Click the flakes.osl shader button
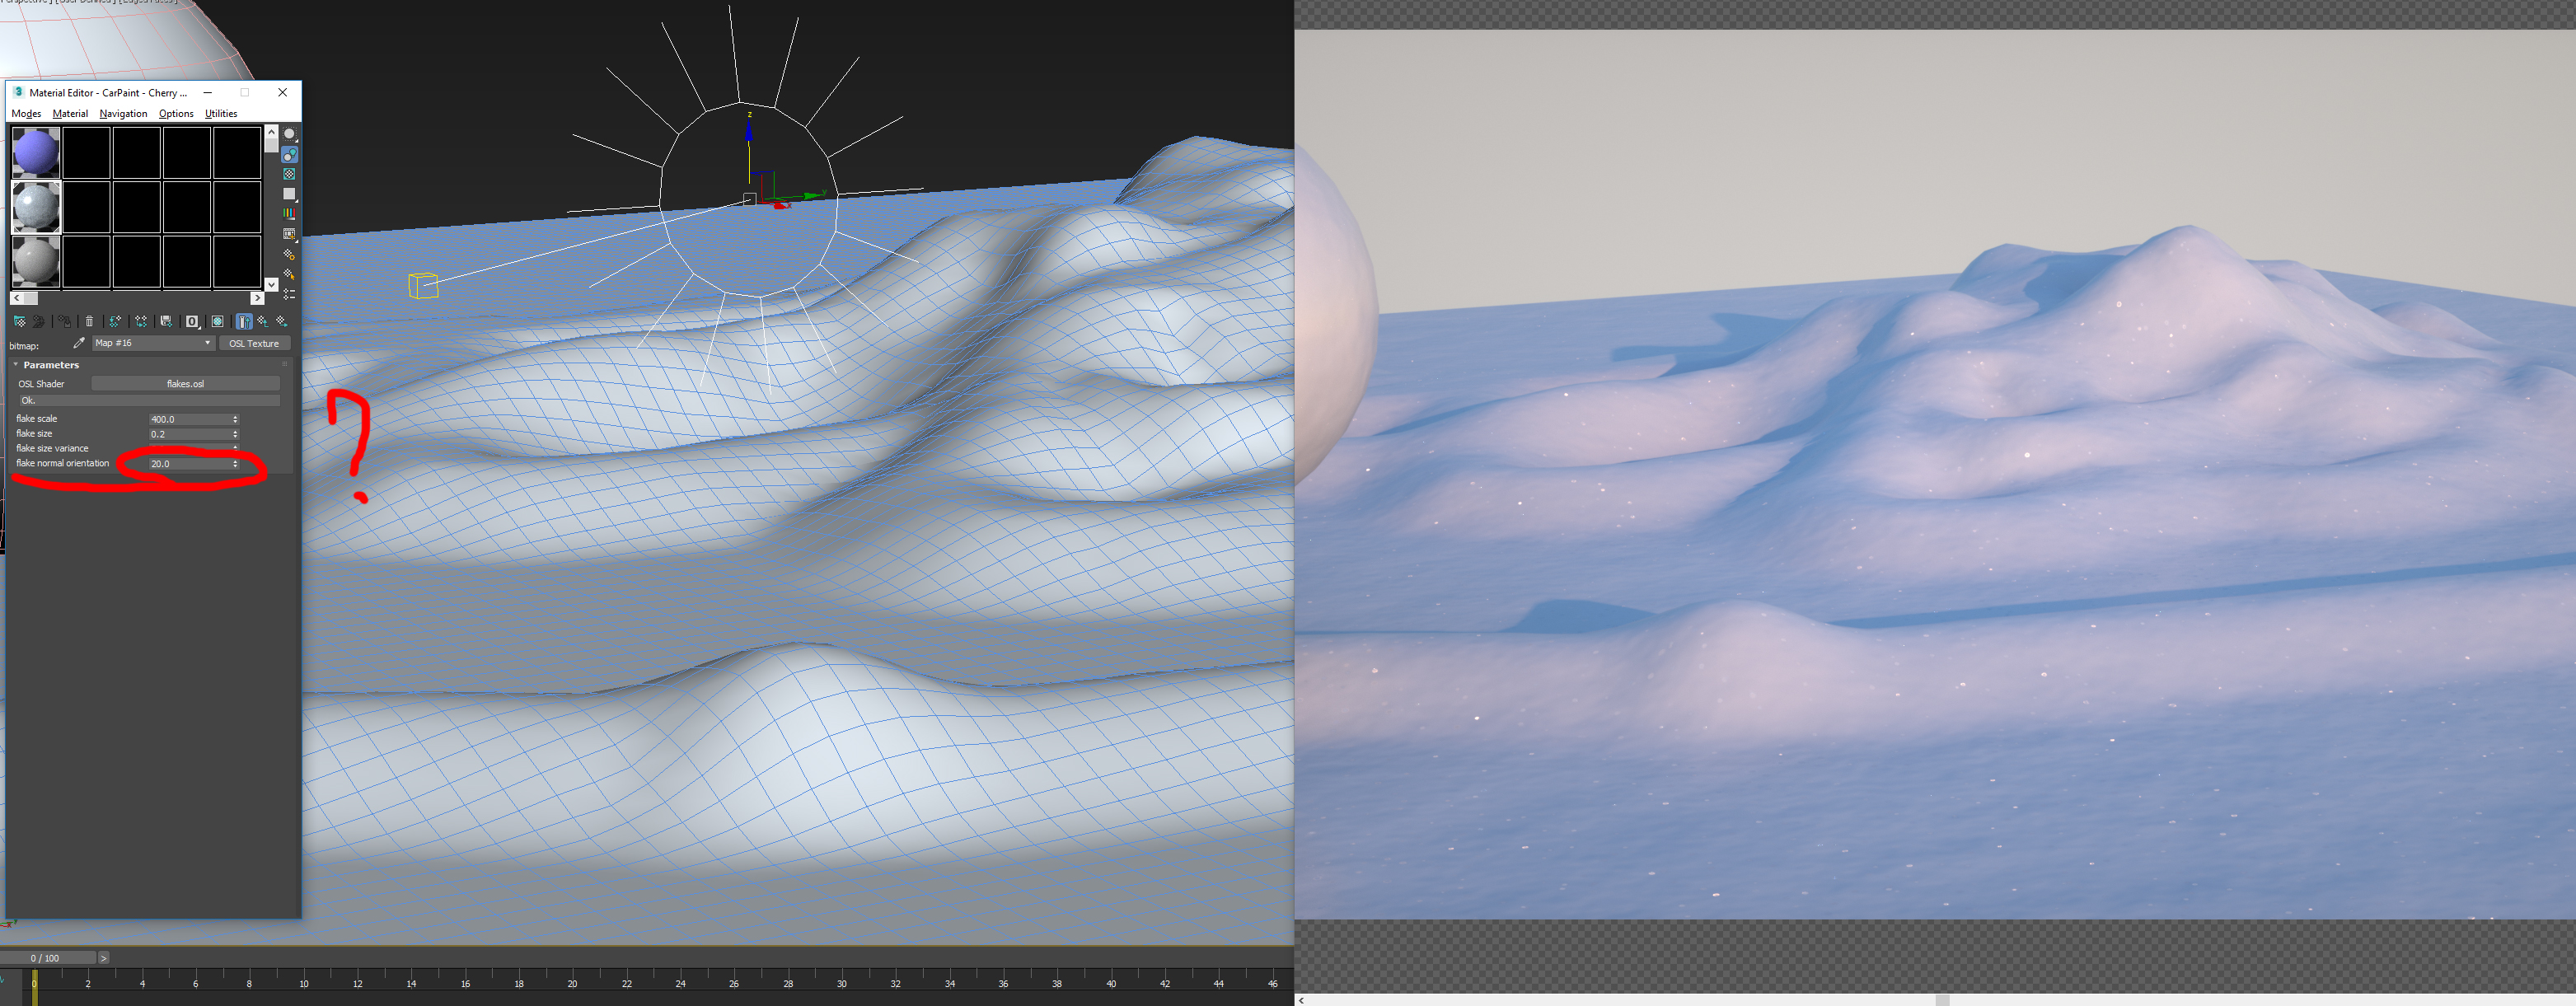2576x1006 pixels. pos(185,384)
